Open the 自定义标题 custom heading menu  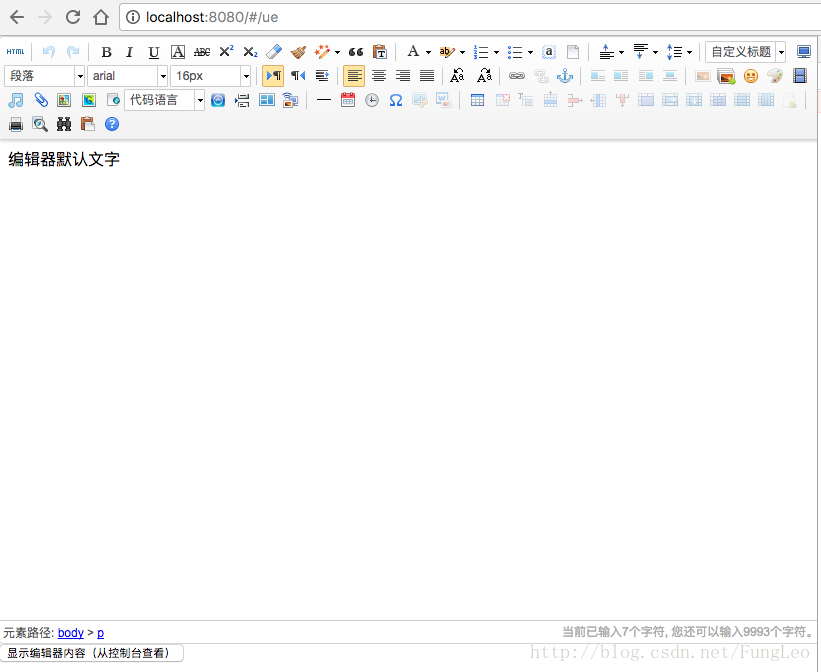[x=746, y=52]
